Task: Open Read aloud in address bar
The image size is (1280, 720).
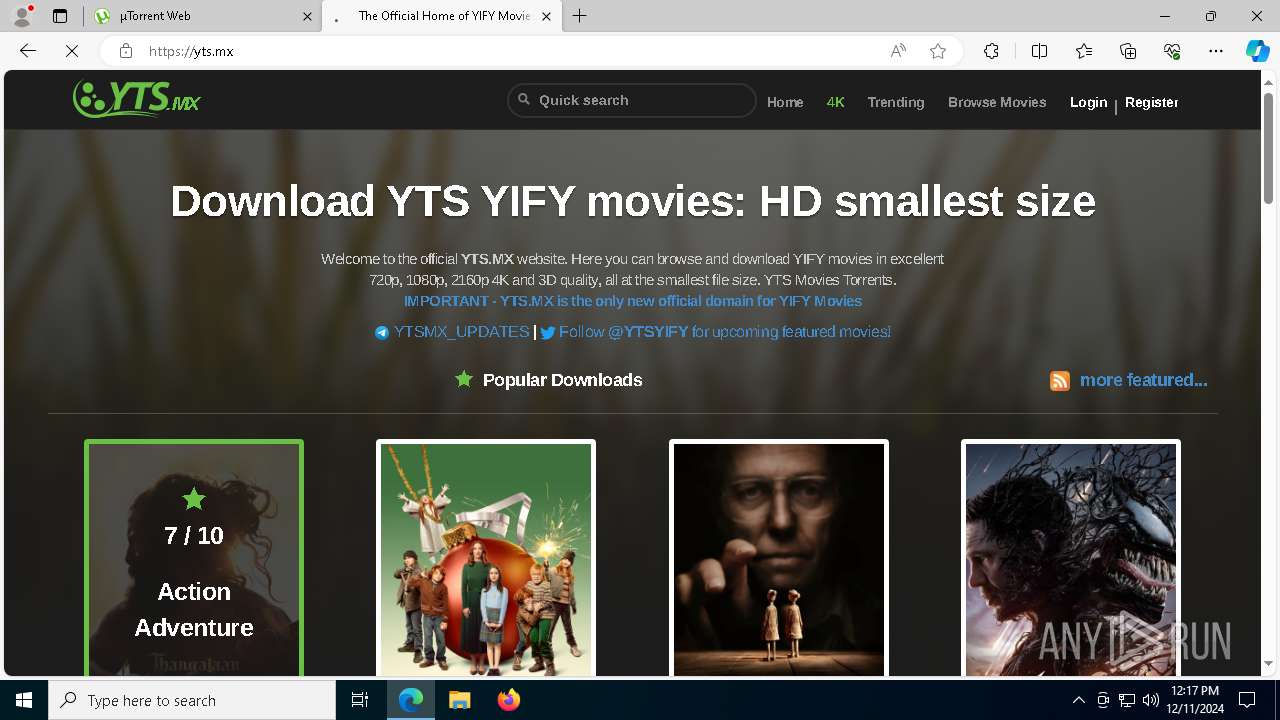Action: pyautogui.click(x=898, y=51)
